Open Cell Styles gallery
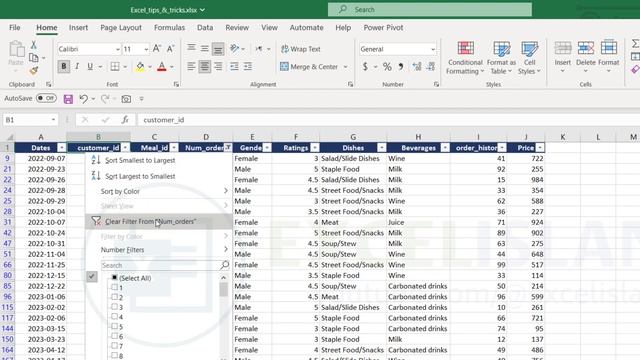The width and height of the screenshot is (640, 360). [529, 58]
